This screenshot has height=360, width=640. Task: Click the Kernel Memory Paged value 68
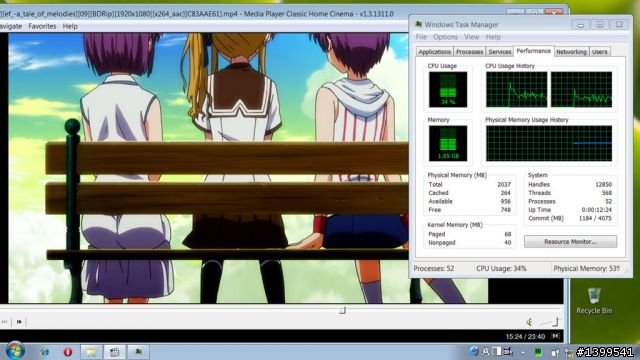coord(507,234)
